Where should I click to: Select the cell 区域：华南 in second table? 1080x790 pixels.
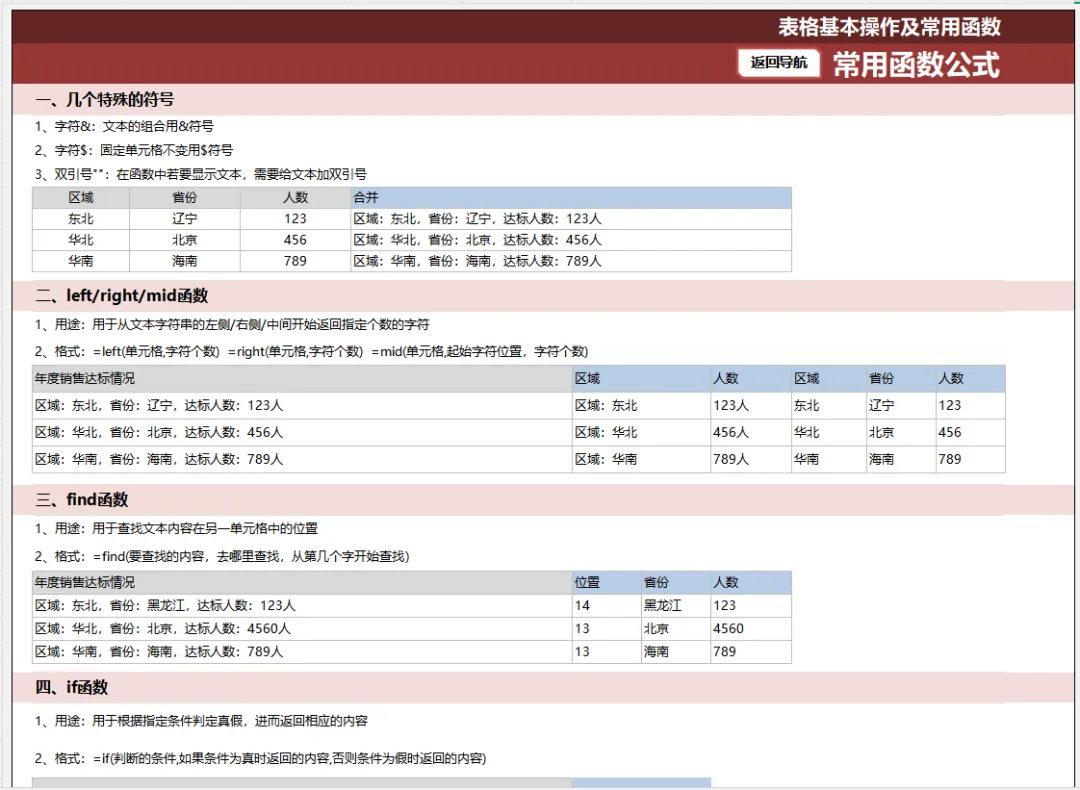pos(641,459)
